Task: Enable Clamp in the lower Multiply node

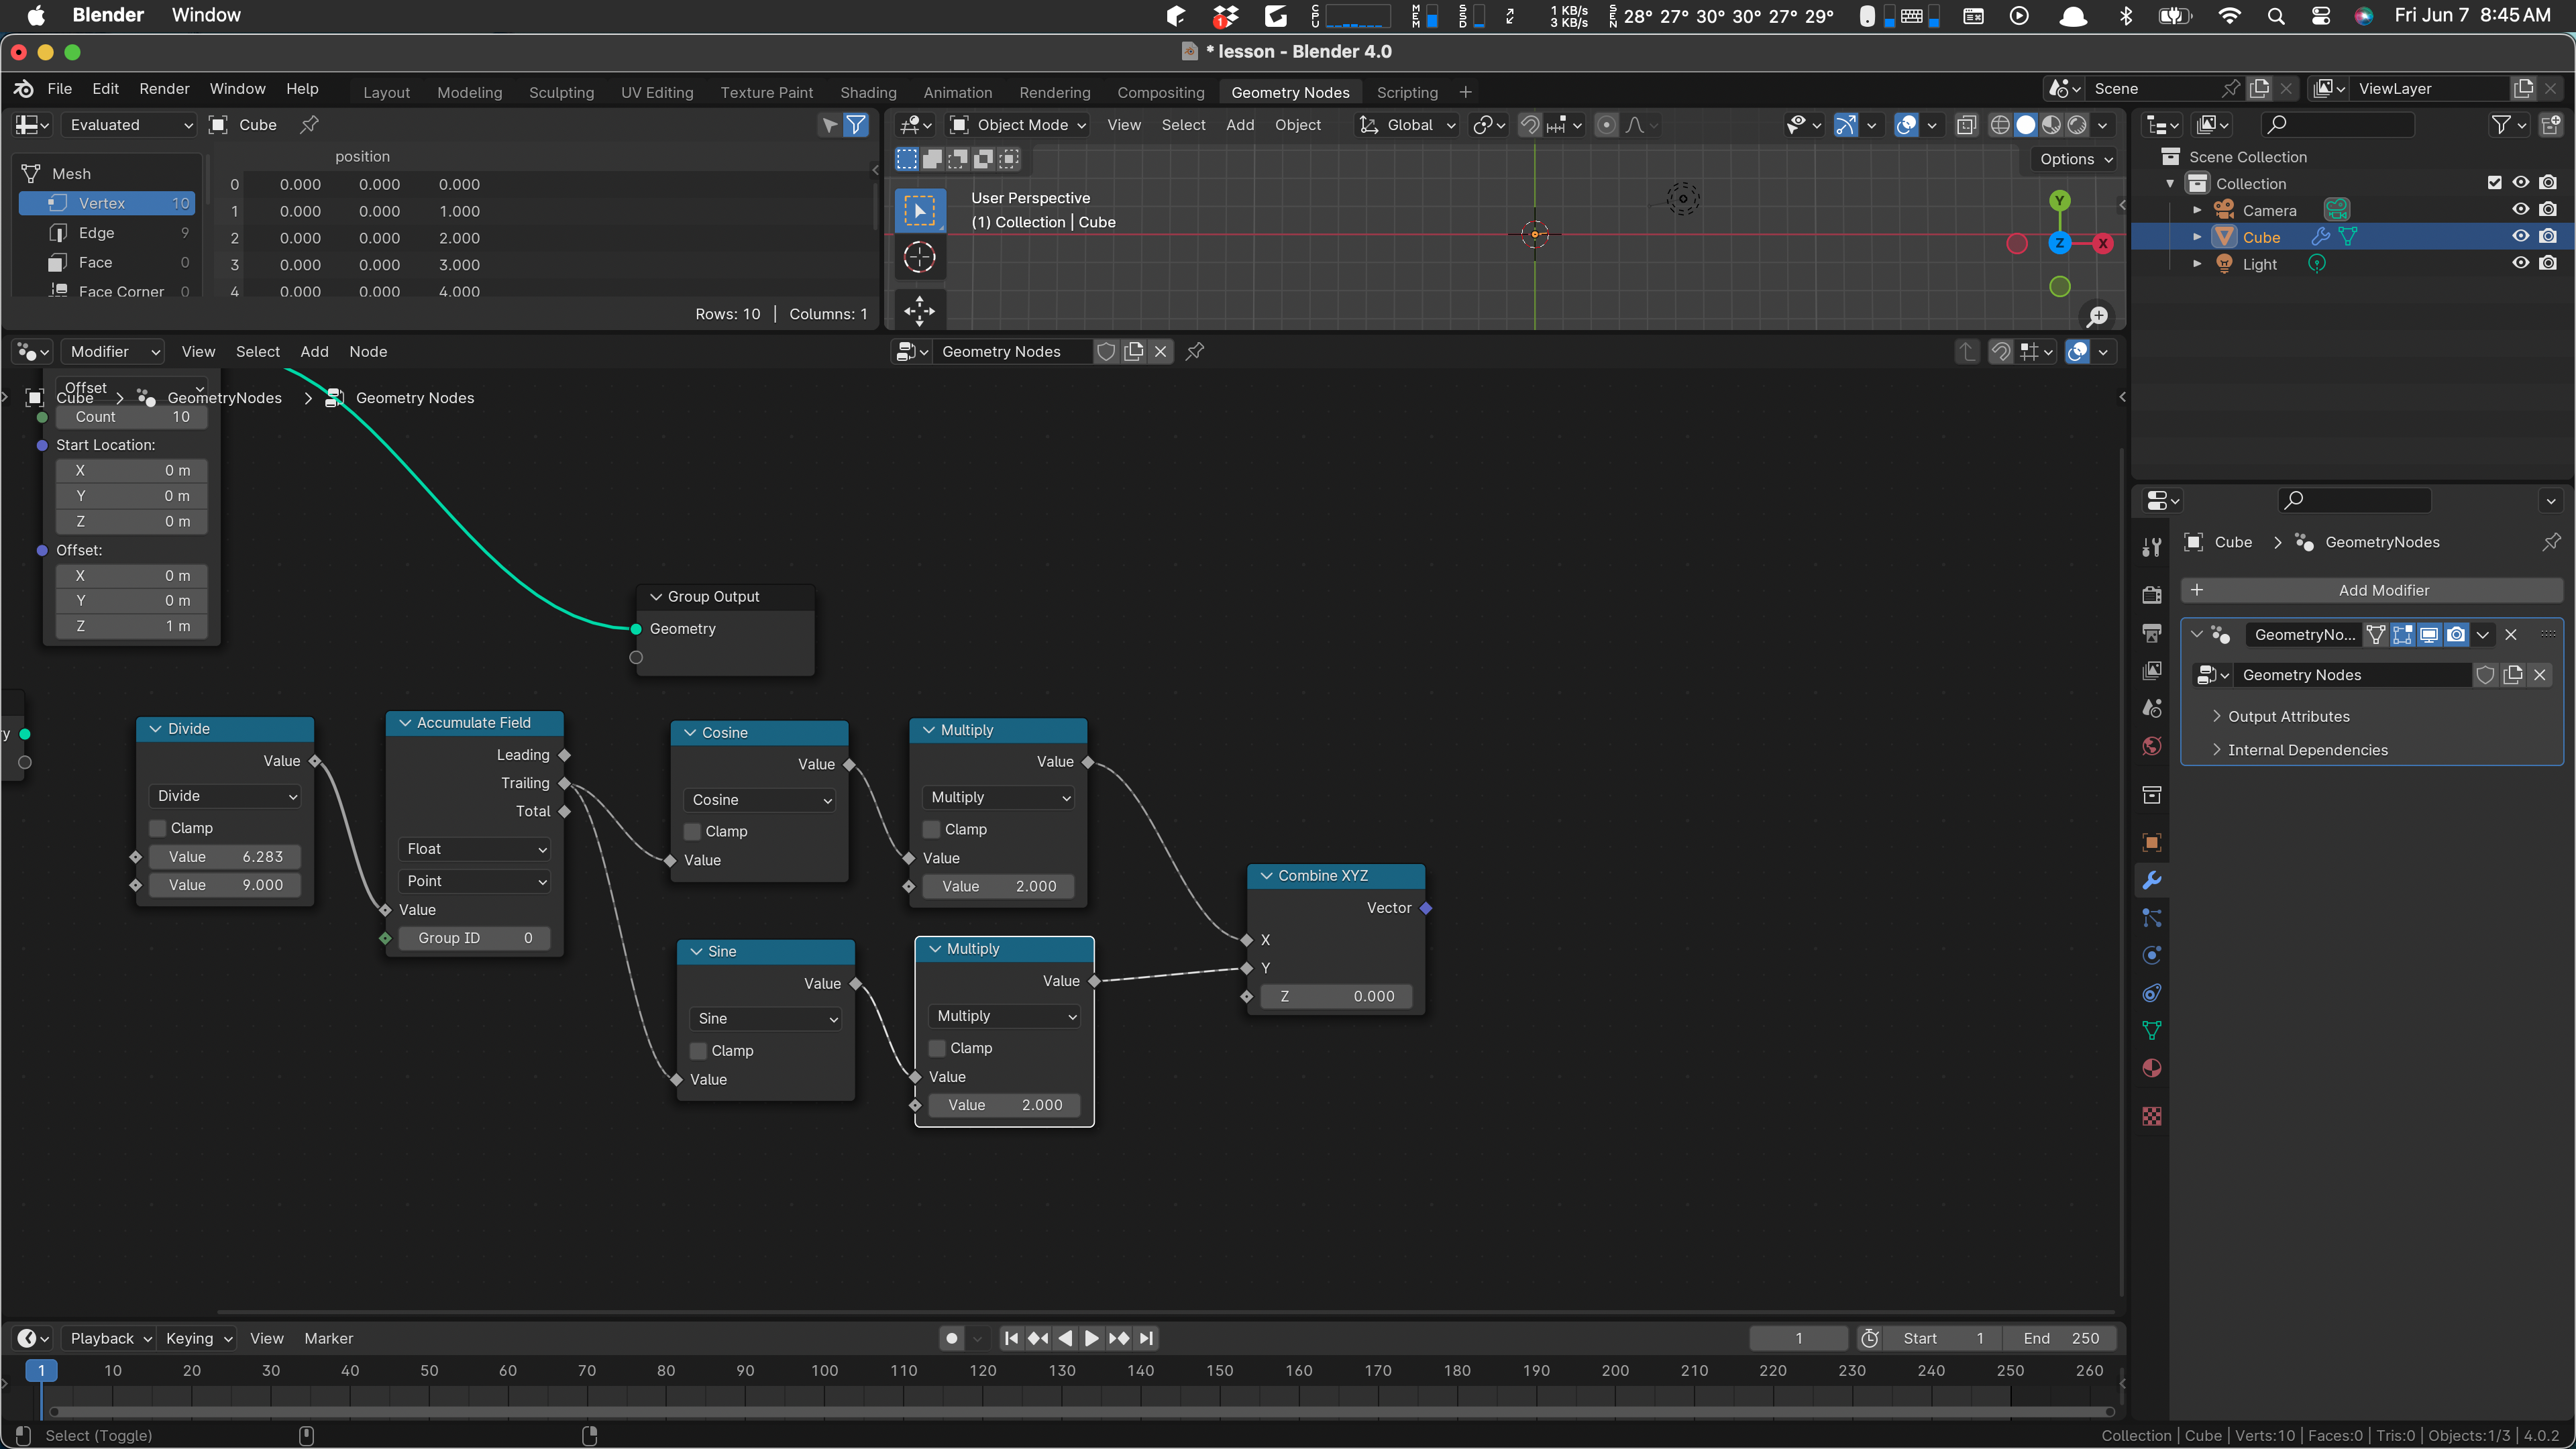Action: tap(937, 1048)
